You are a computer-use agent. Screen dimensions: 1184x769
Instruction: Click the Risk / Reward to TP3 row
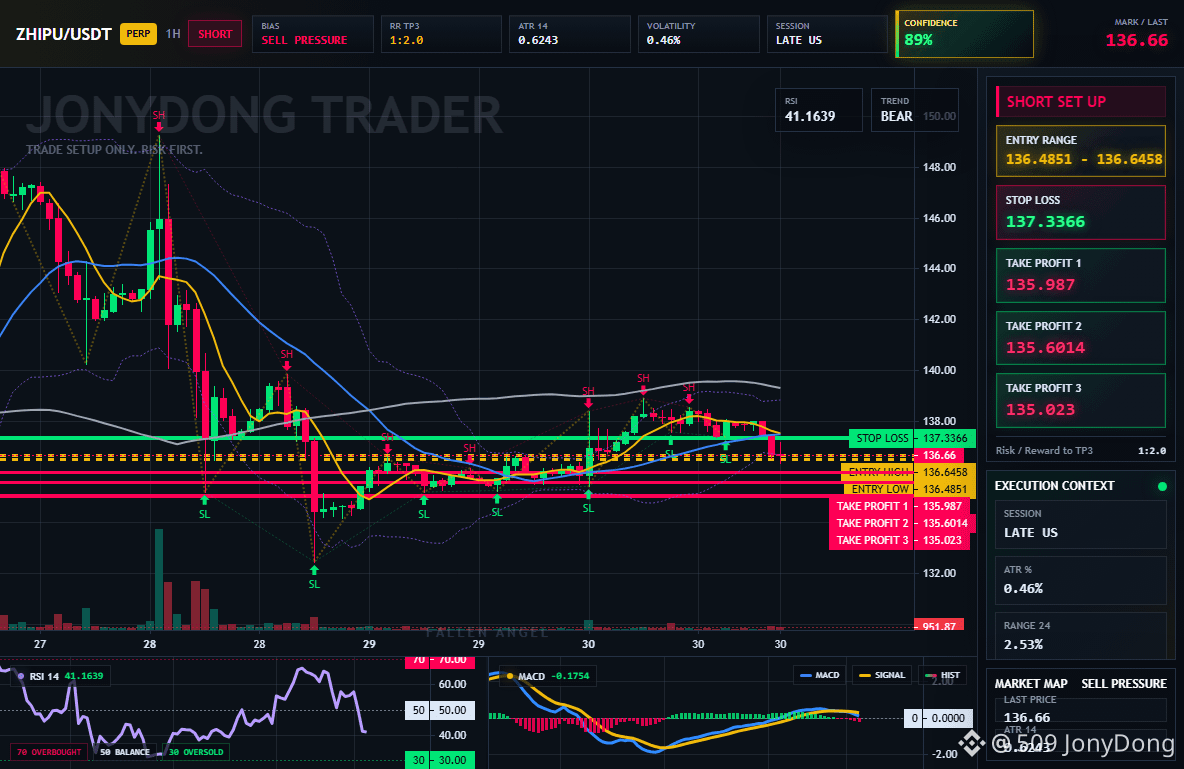[x=1081, y=450]
